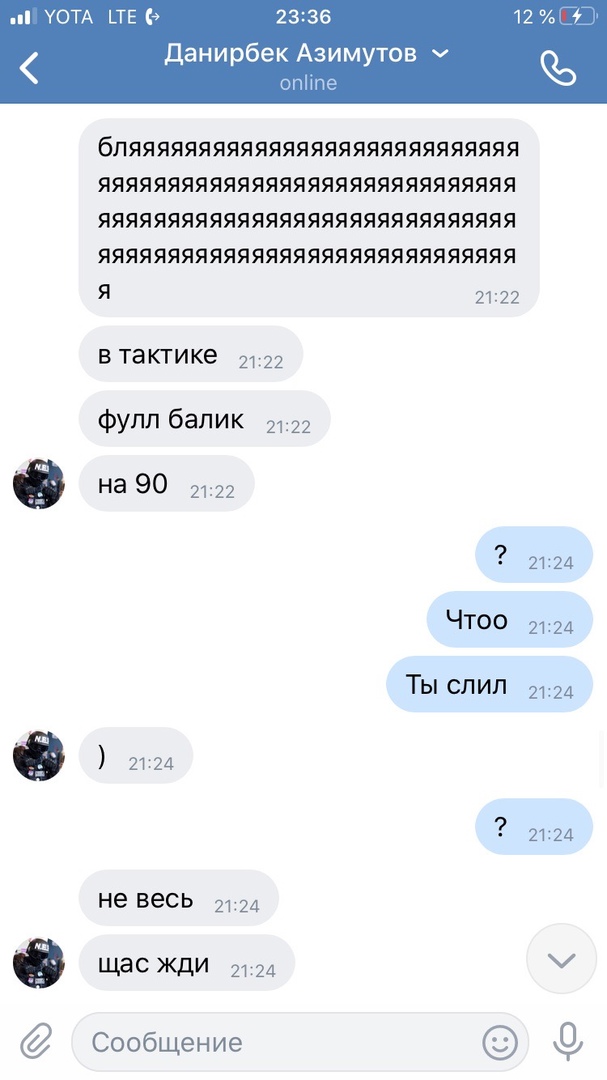The width and height of the screenshot is (607, 1080).
Task: Open emoji picker smiley icon
Action: pos(500,1042)
